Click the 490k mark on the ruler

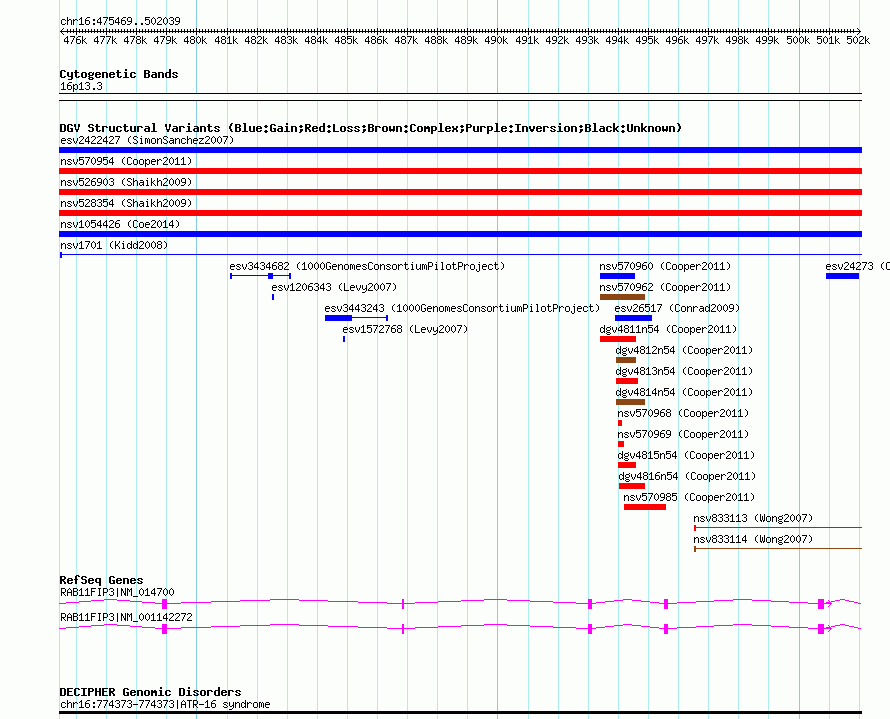[x=496, y=41]
